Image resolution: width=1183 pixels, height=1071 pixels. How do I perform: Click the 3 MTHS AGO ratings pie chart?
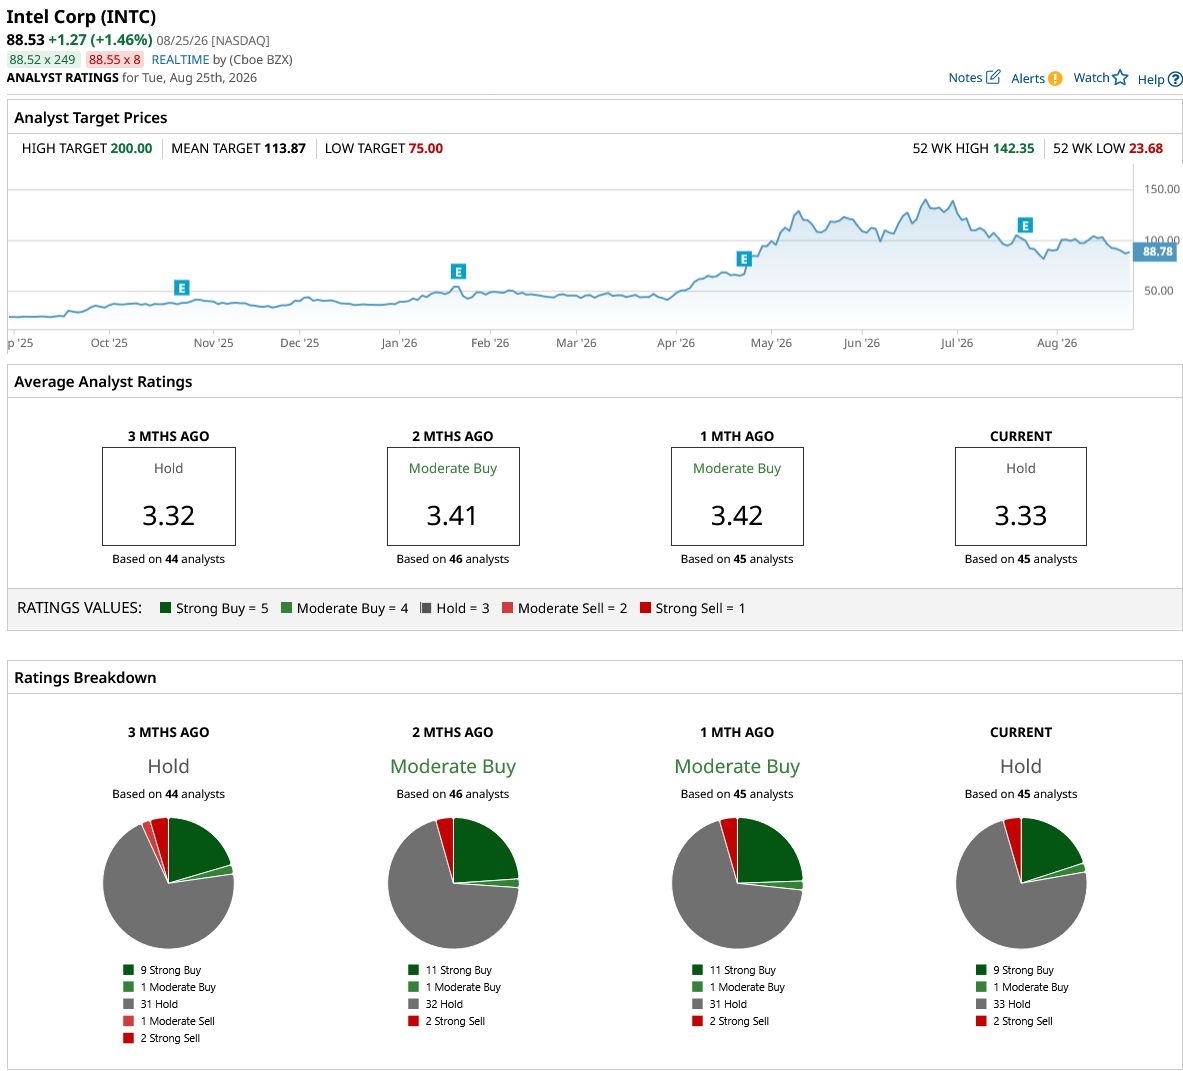[x=168, y=883]
